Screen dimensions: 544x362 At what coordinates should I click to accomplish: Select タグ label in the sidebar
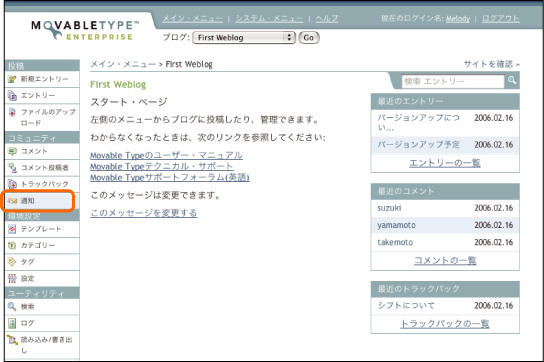tap(27, 262)
